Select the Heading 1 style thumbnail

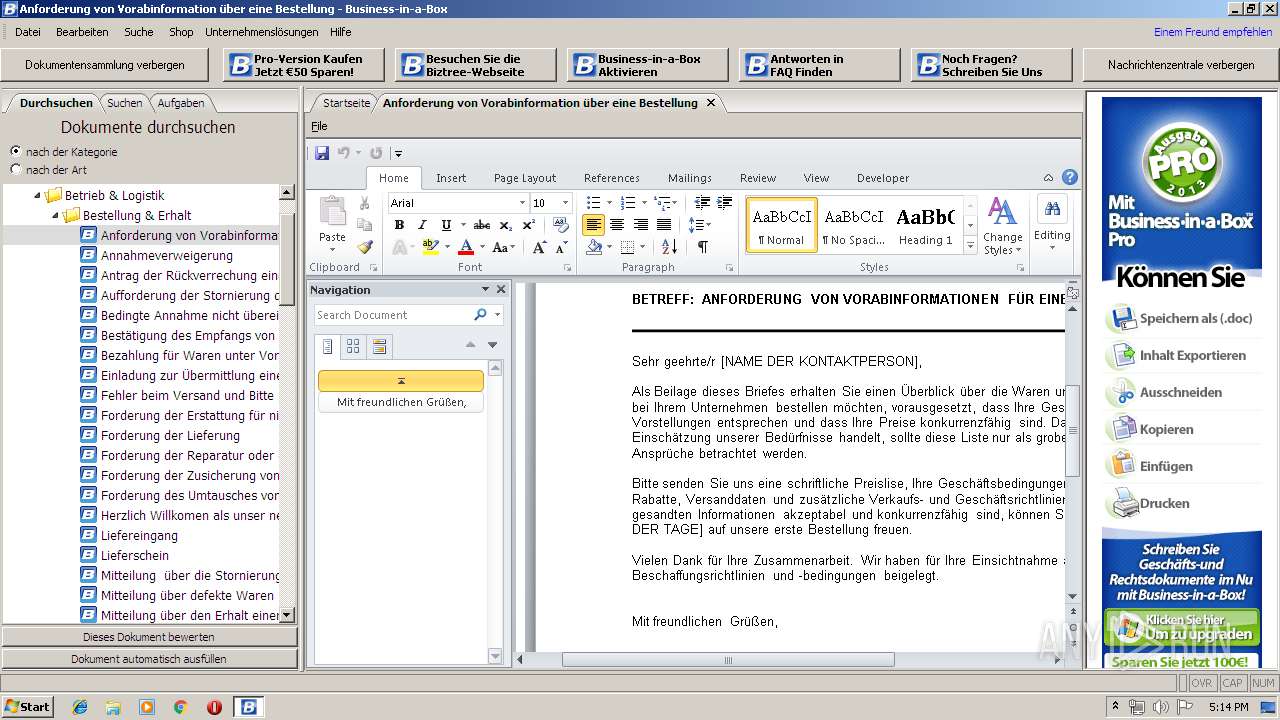click(x=925, y=225)
